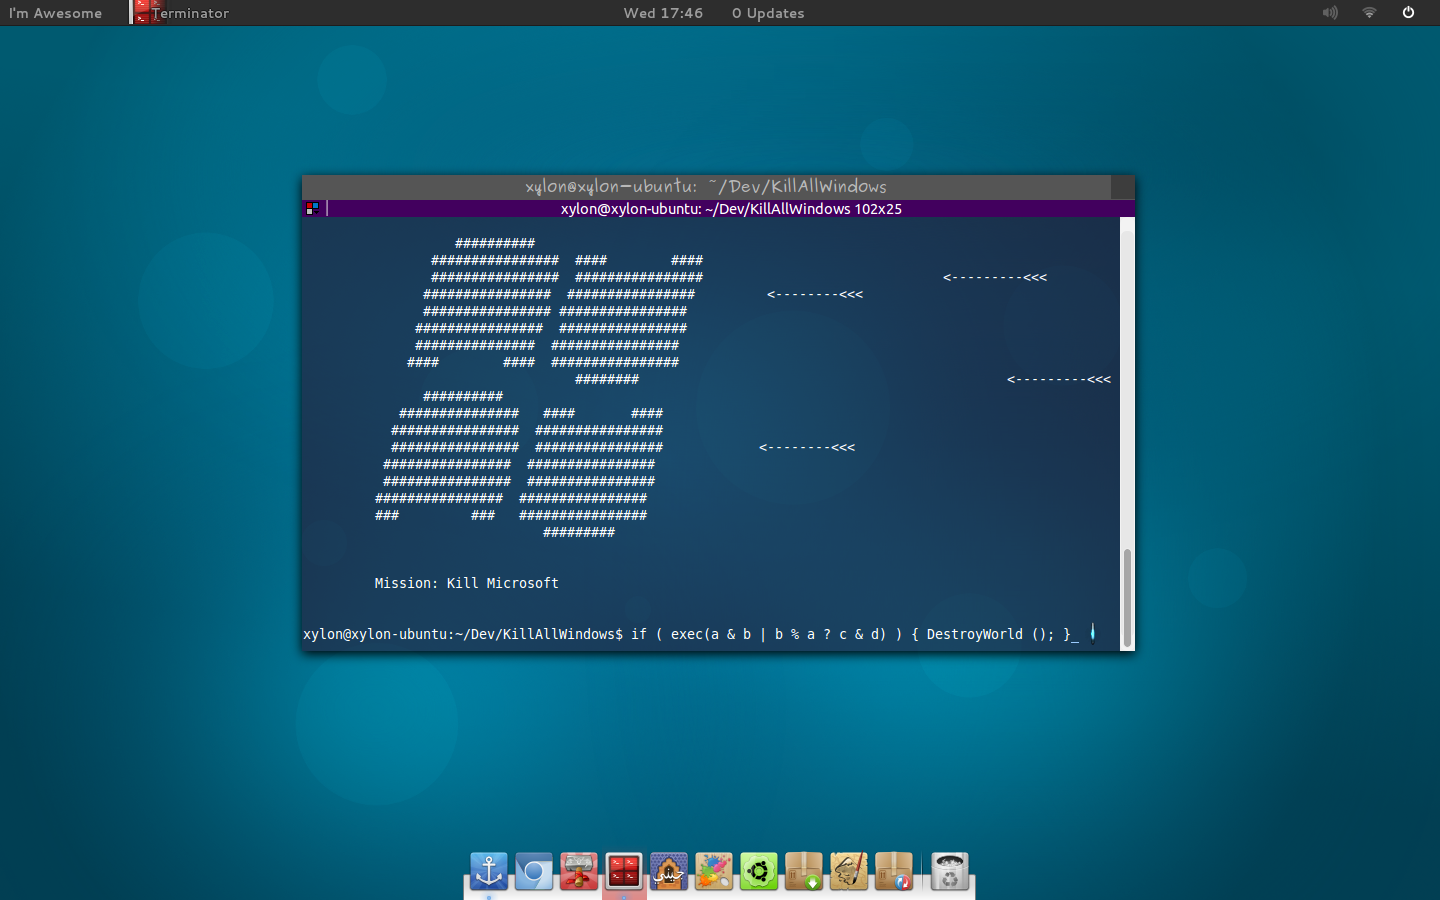Click the "Mission: Kill Microsoft" line

tap(466, 583)
